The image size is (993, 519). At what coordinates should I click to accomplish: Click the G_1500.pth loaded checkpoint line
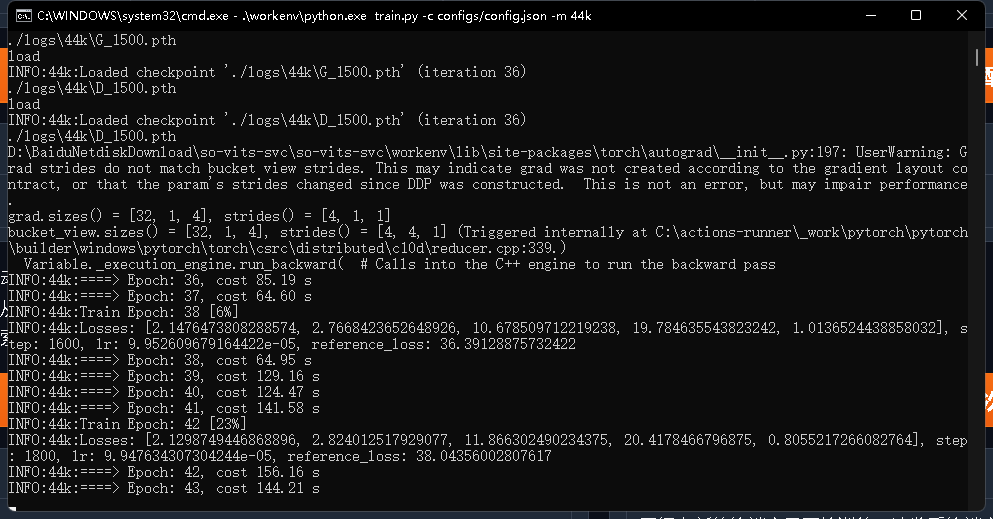pyautogui.click(x=267, y=72)
